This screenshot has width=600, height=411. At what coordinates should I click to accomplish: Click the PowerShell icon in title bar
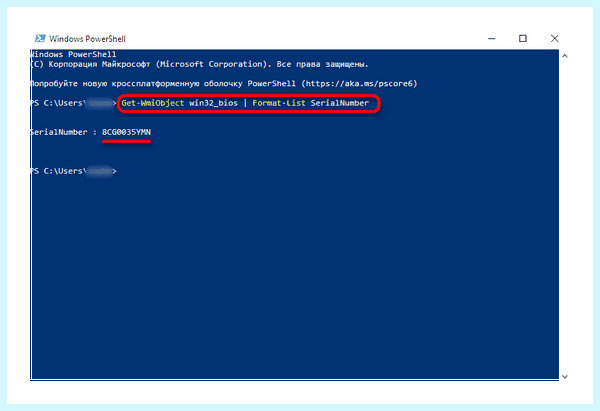(40, 38)
